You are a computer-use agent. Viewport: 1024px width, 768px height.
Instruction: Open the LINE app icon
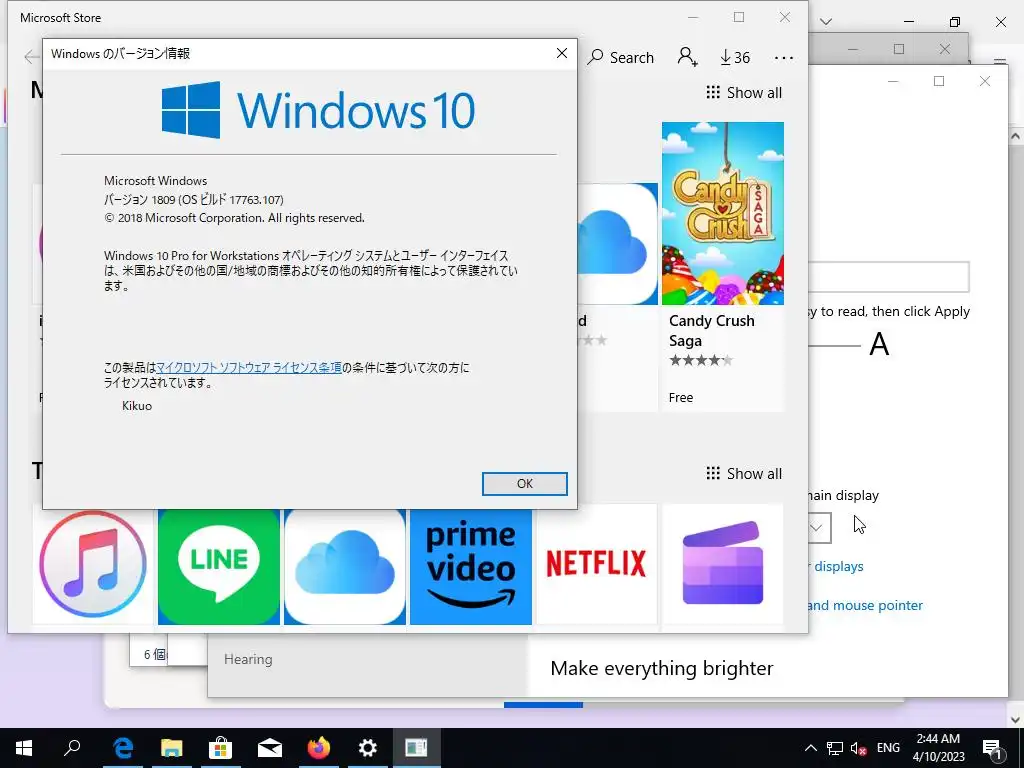click(x=219, y=567)
